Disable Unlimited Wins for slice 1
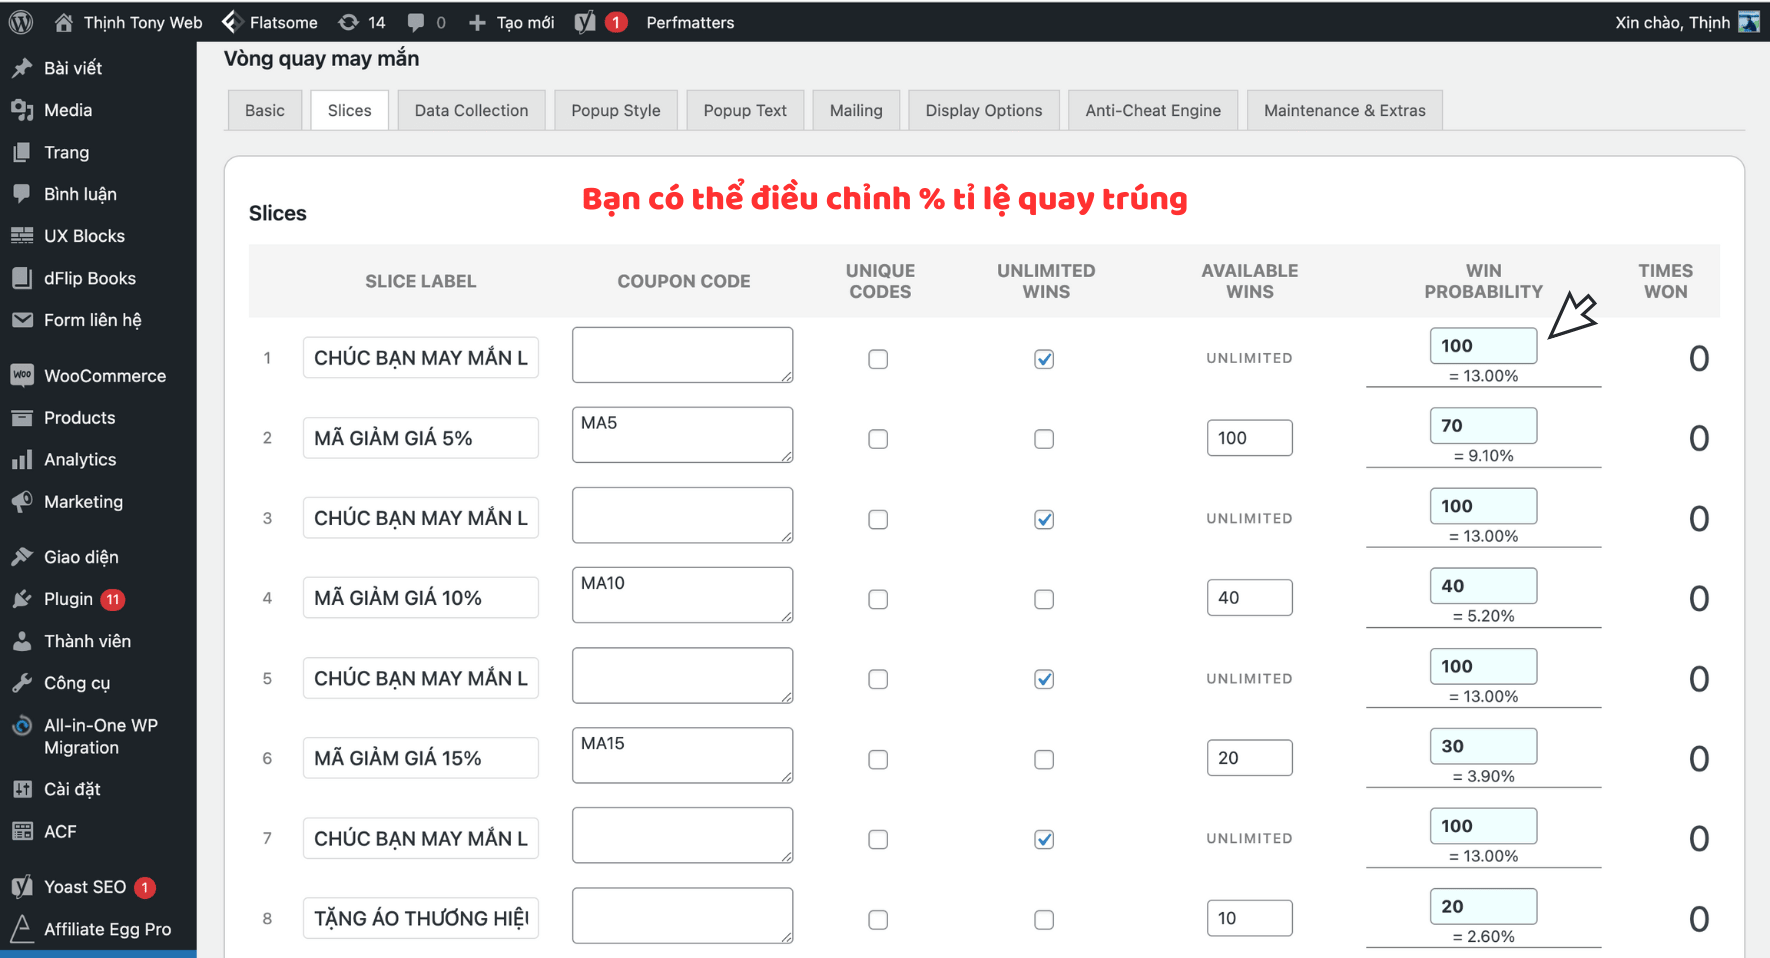 point(1044,358)
